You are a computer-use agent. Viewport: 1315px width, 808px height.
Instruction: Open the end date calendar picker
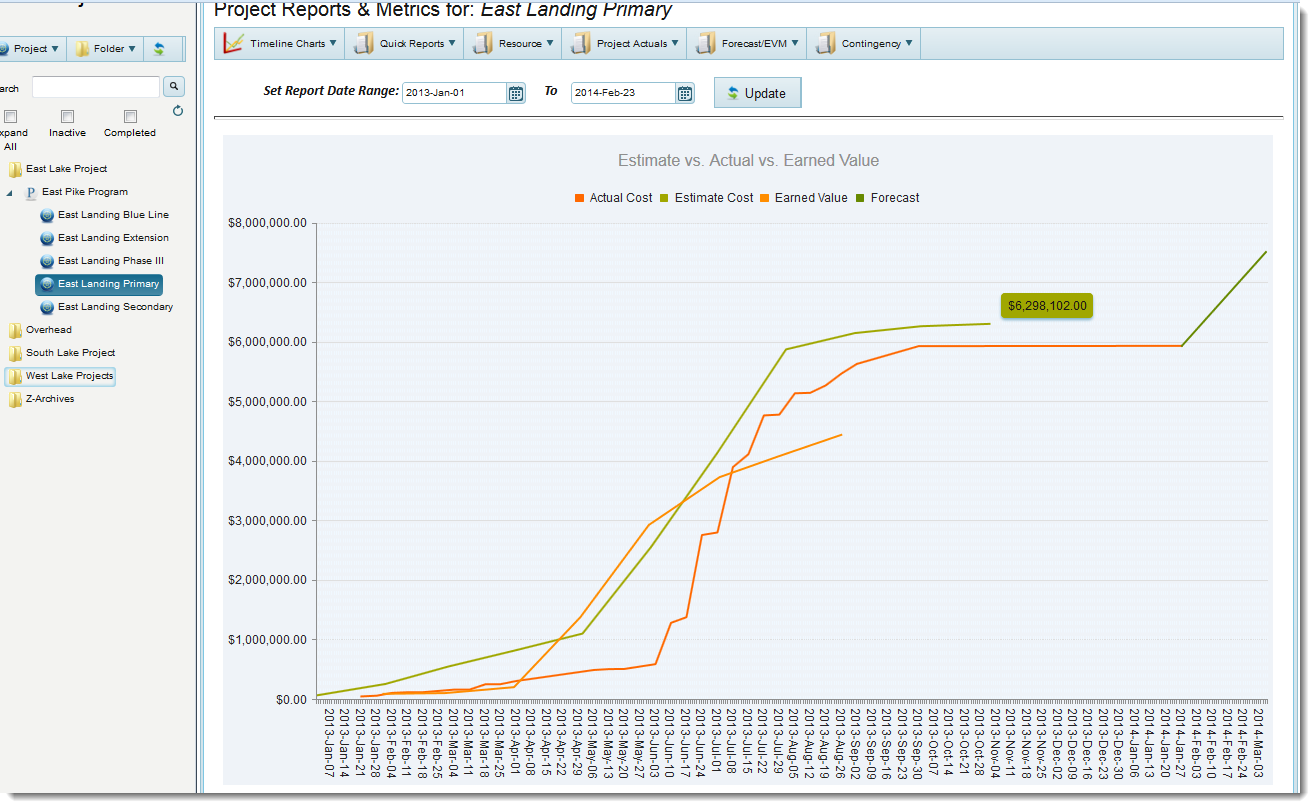click(684, 92)
